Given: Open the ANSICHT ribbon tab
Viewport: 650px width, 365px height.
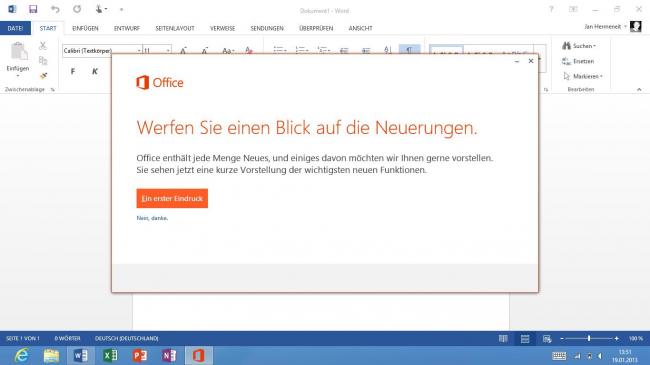Looking at the screenshot, I should [x=360, y=28].
